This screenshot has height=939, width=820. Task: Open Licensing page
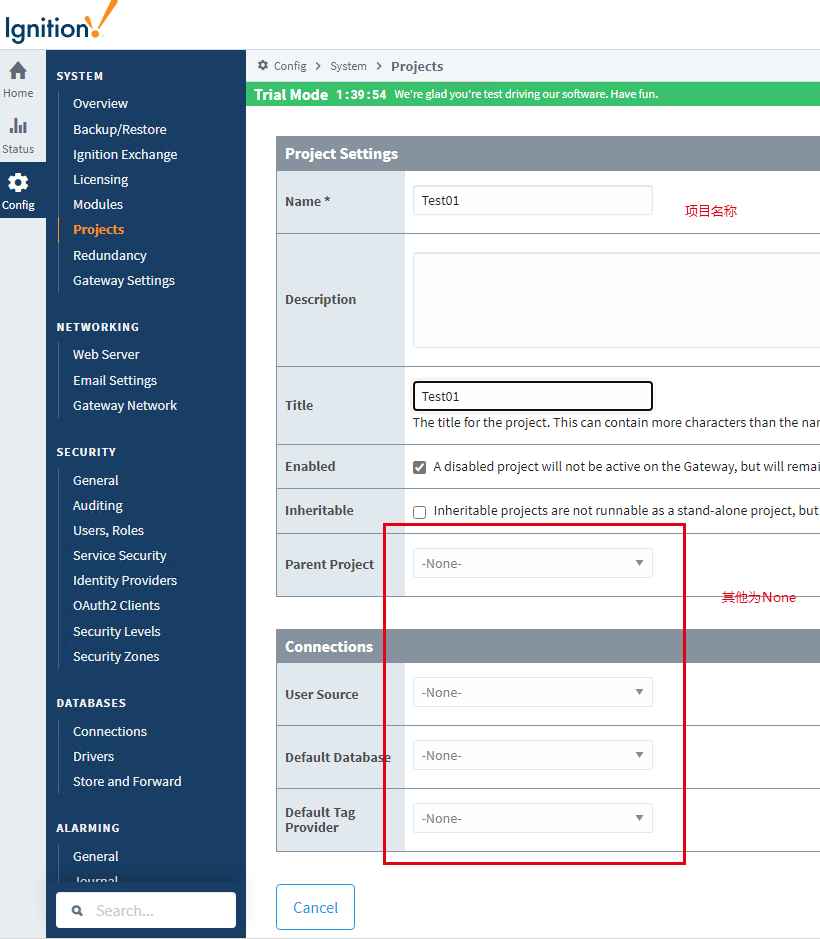(x=101, y=180)
